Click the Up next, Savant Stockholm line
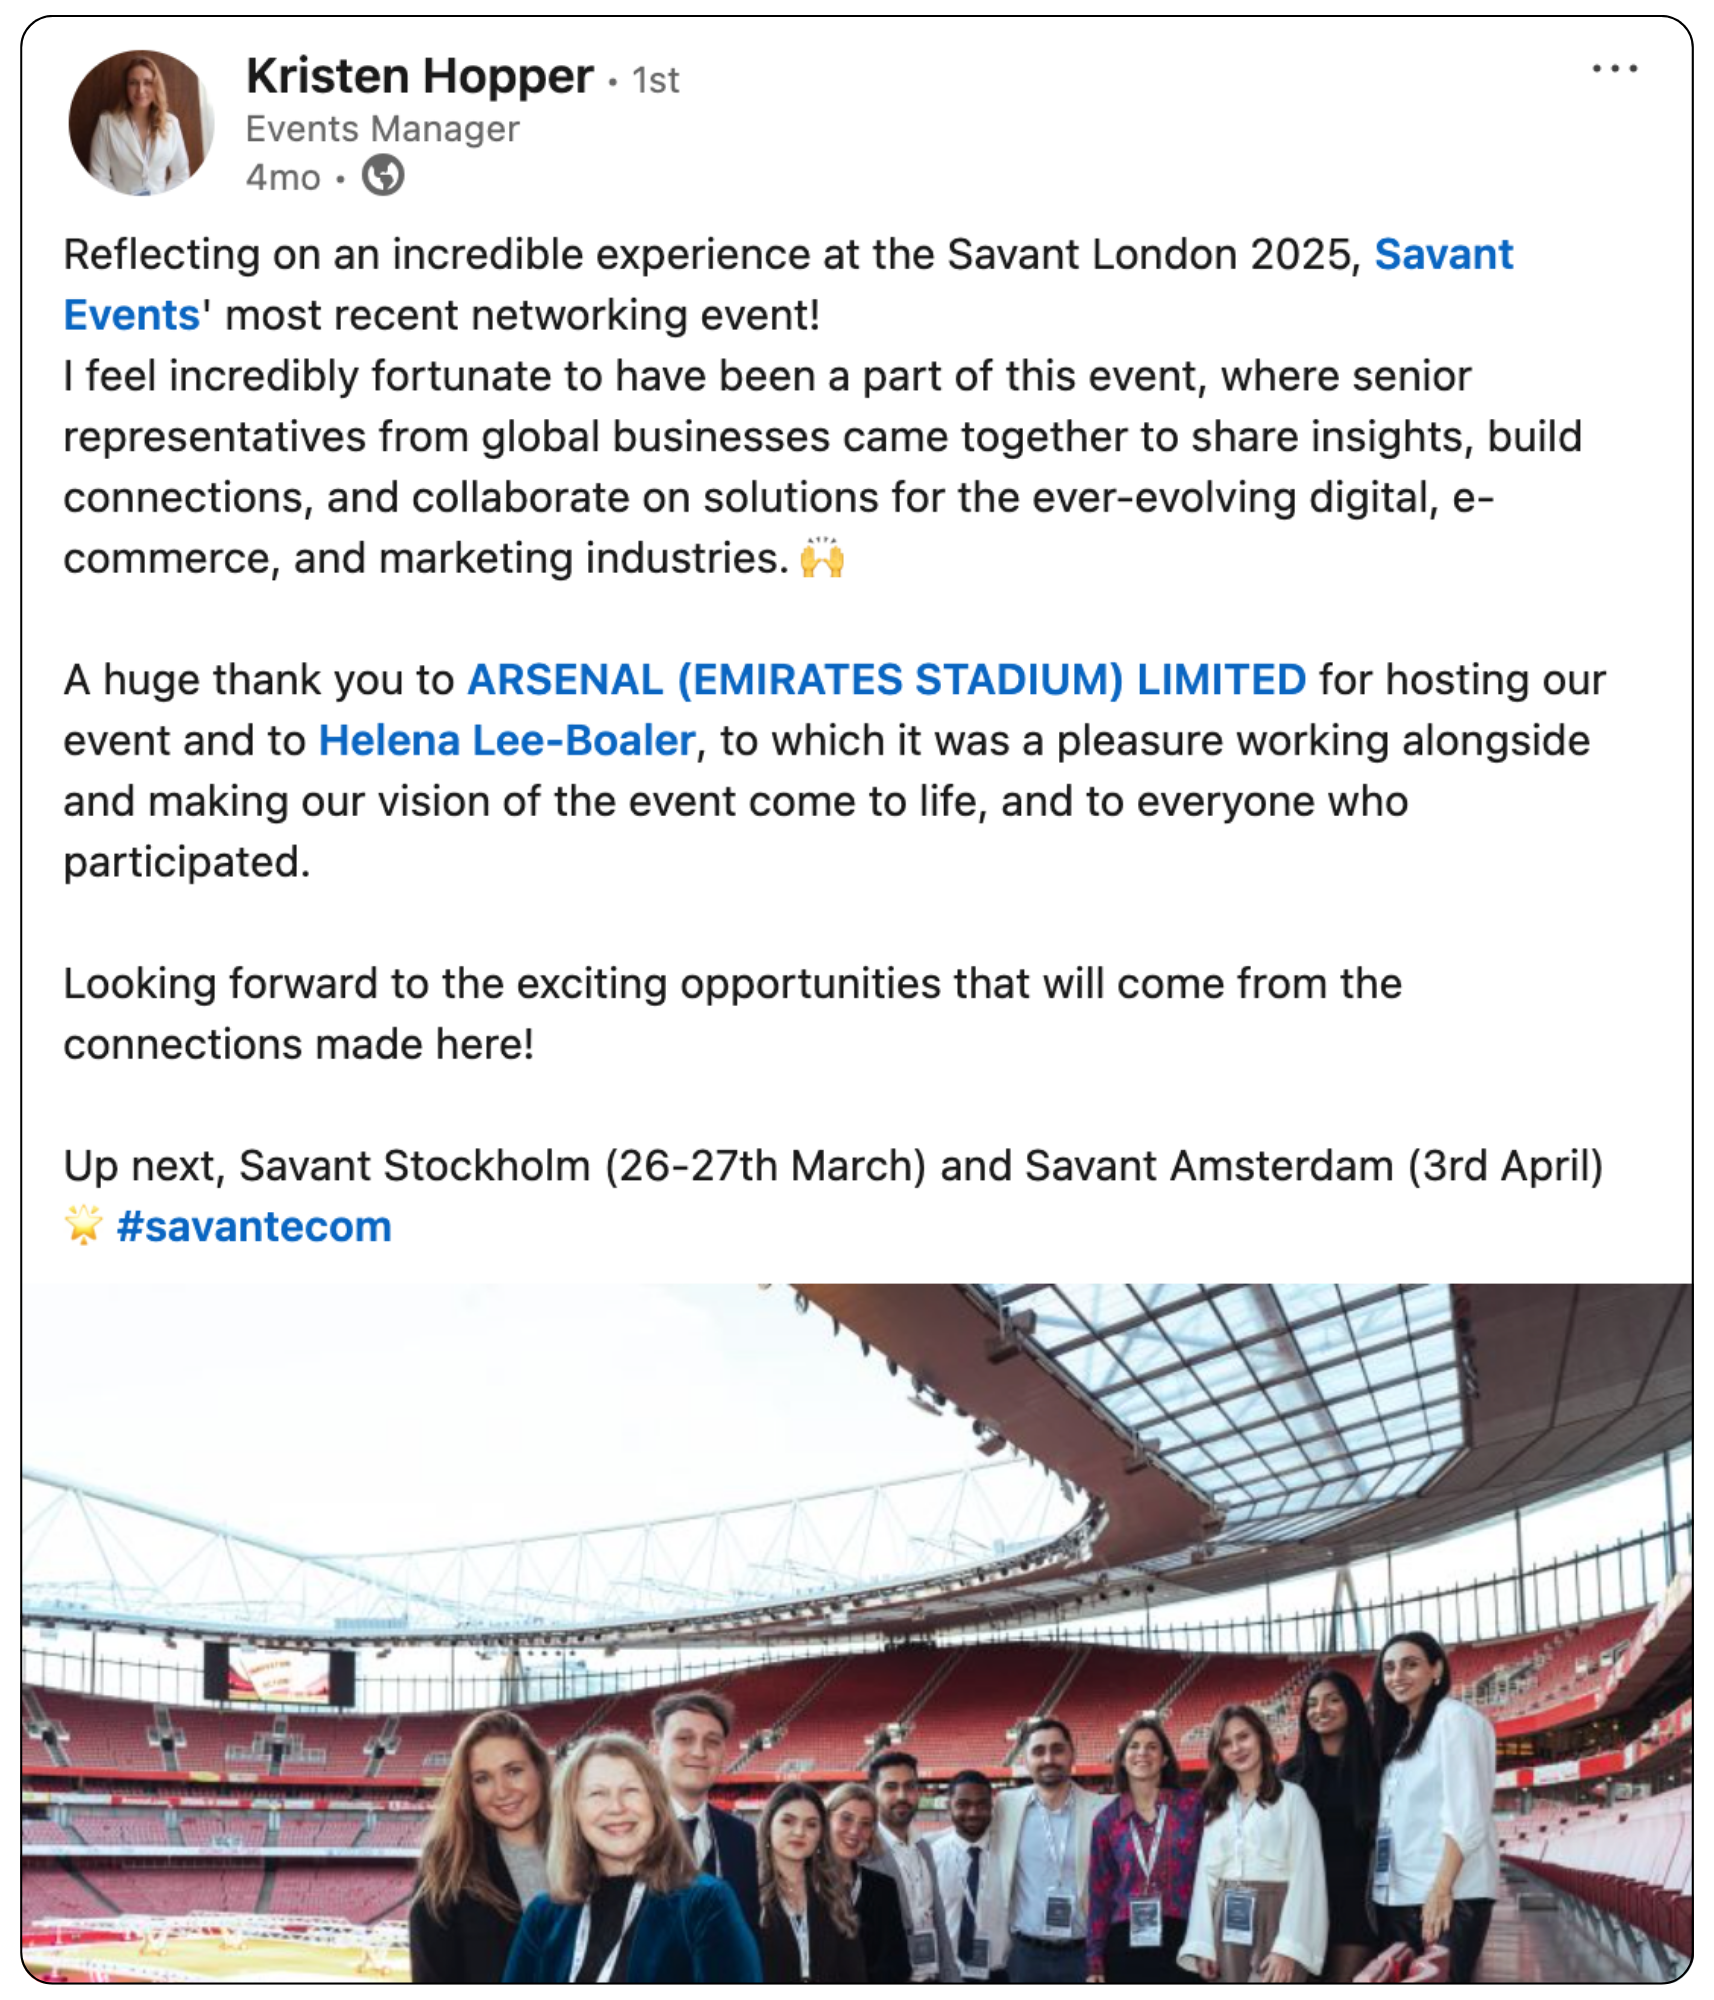This screenshot has height=2000, width=1714. [834, 1166]
